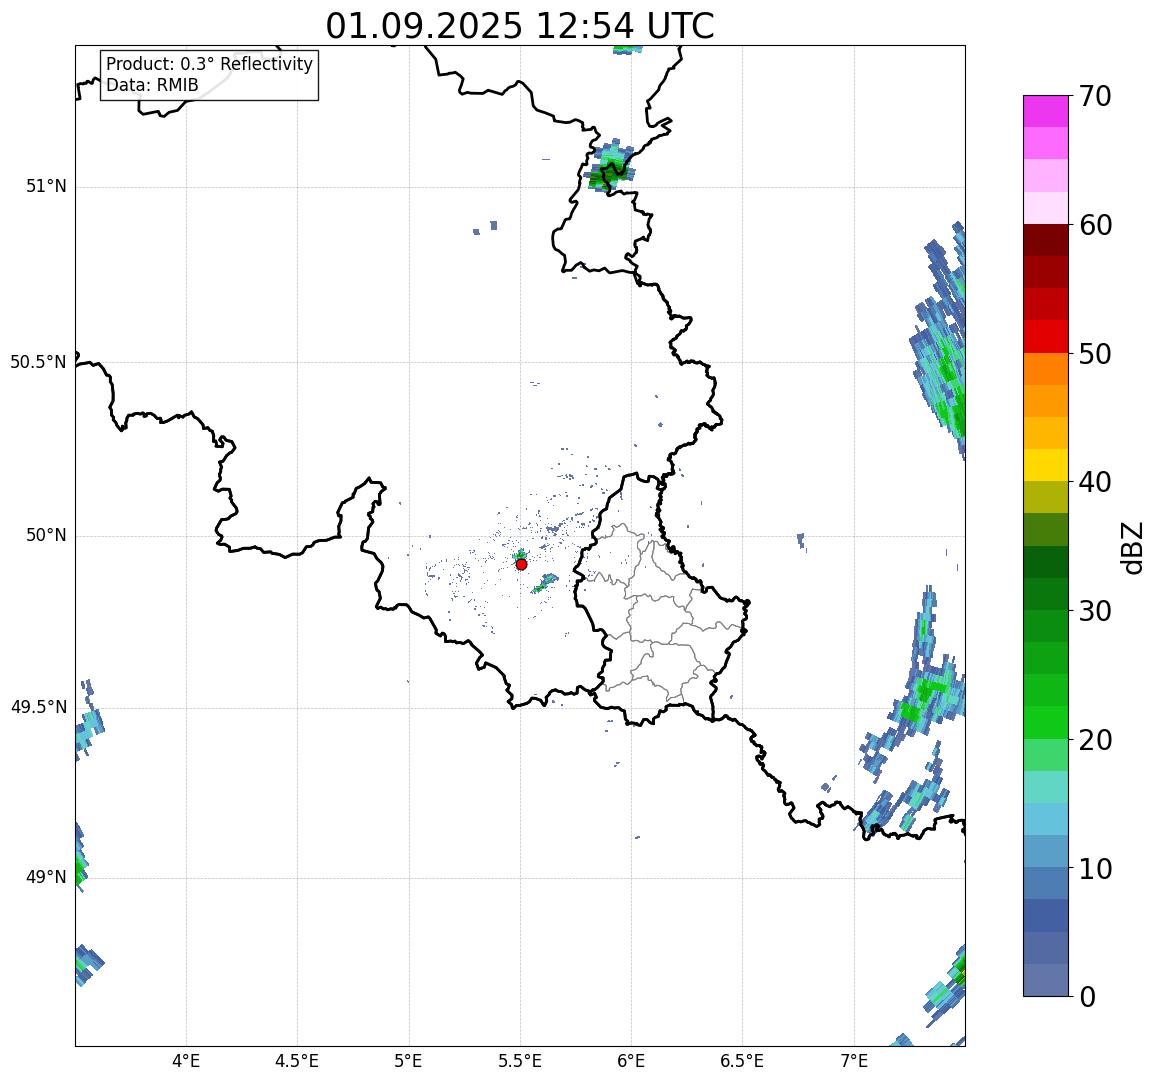This screenshot has height=1081, width=1157.
Task: Click colorbar tick label '0'
Action: click(1087, 997)
